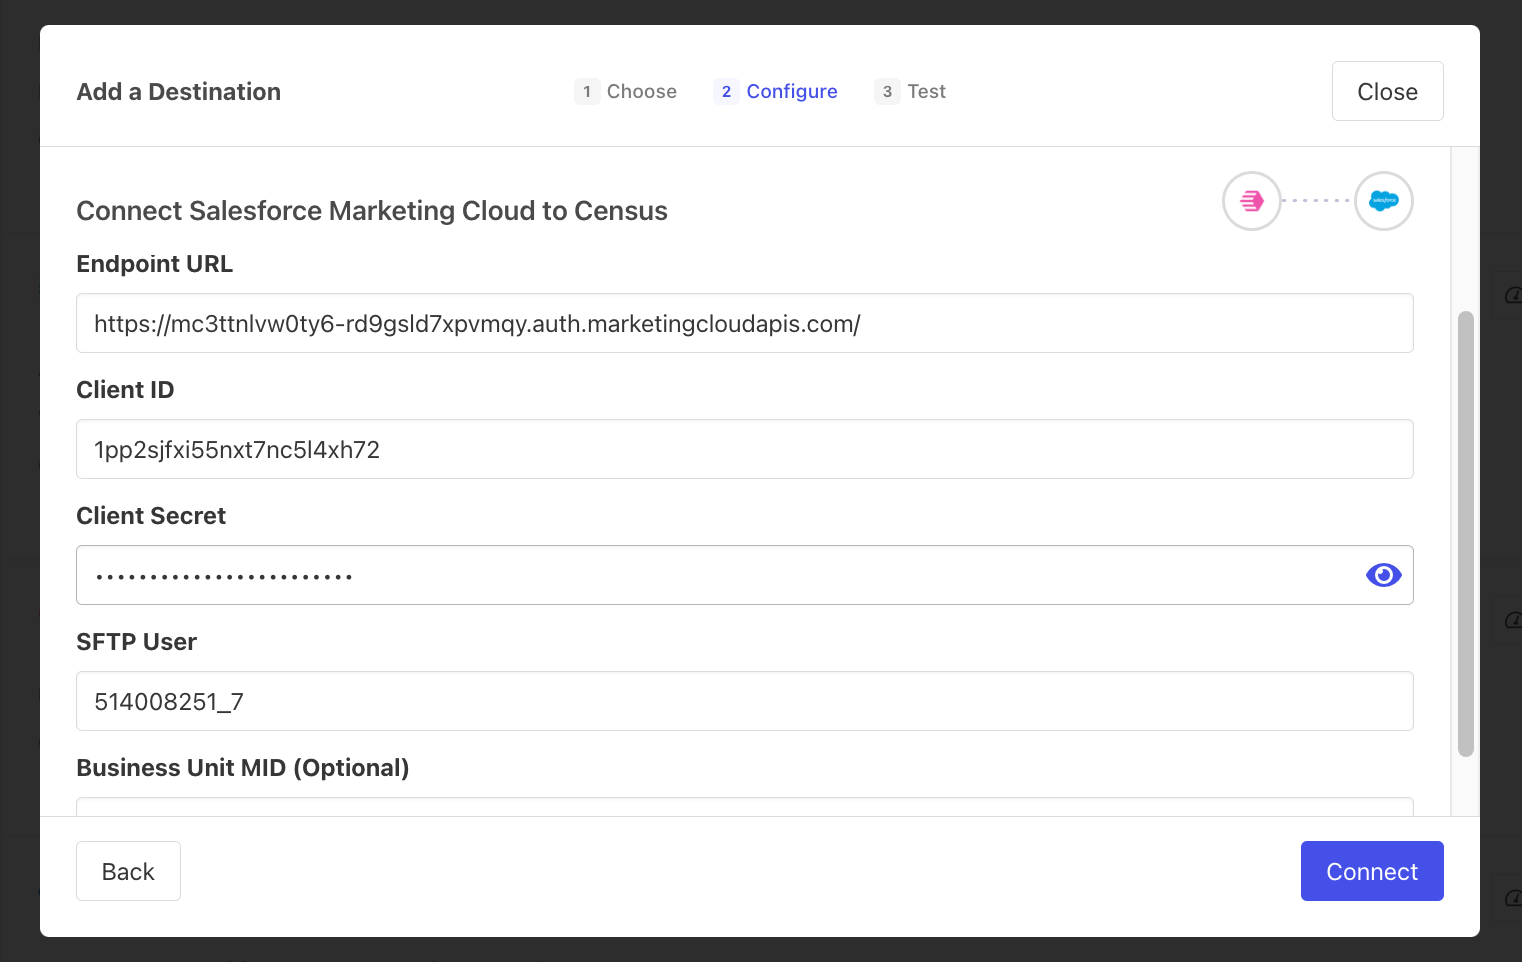Select the Configure step
The height and width of the screenshot is (962, 1522).
[x=776, y=91]
